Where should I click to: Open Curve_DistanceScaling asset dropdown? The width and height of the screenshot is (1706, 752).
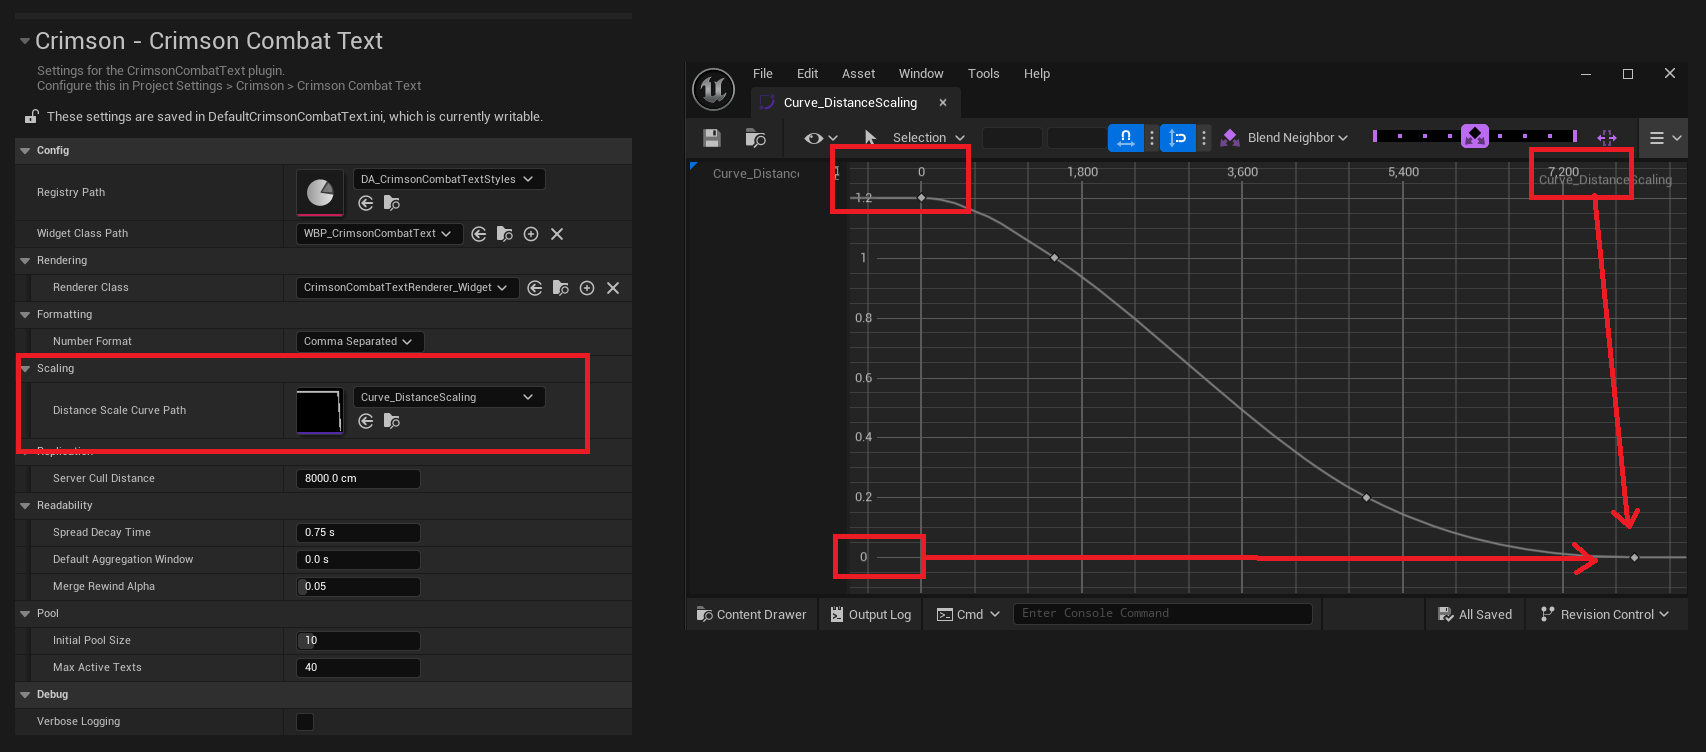pyautogui.click(x=449, y=397)
